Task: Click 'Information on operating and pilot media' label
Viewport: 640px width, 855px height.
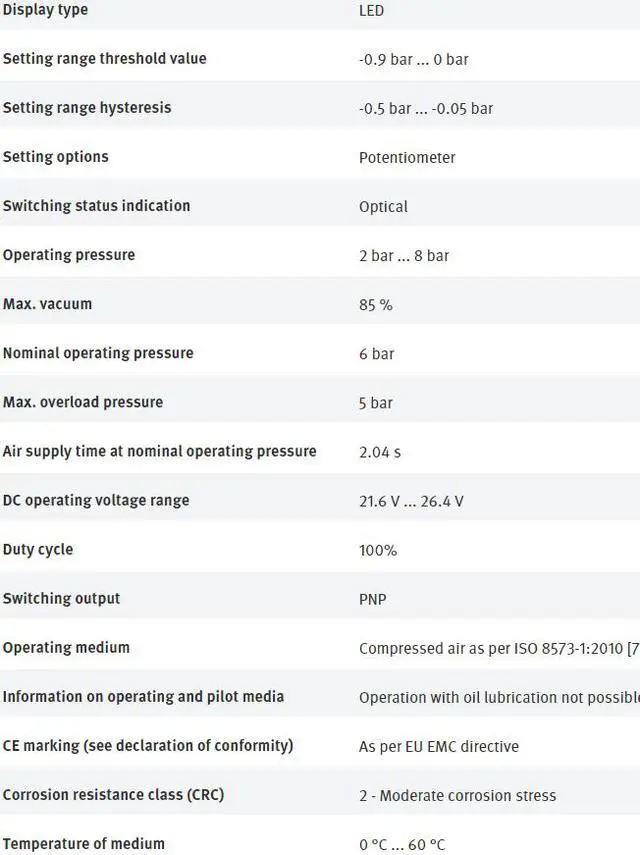Action: pyautogui.click(x=143, y=696)
